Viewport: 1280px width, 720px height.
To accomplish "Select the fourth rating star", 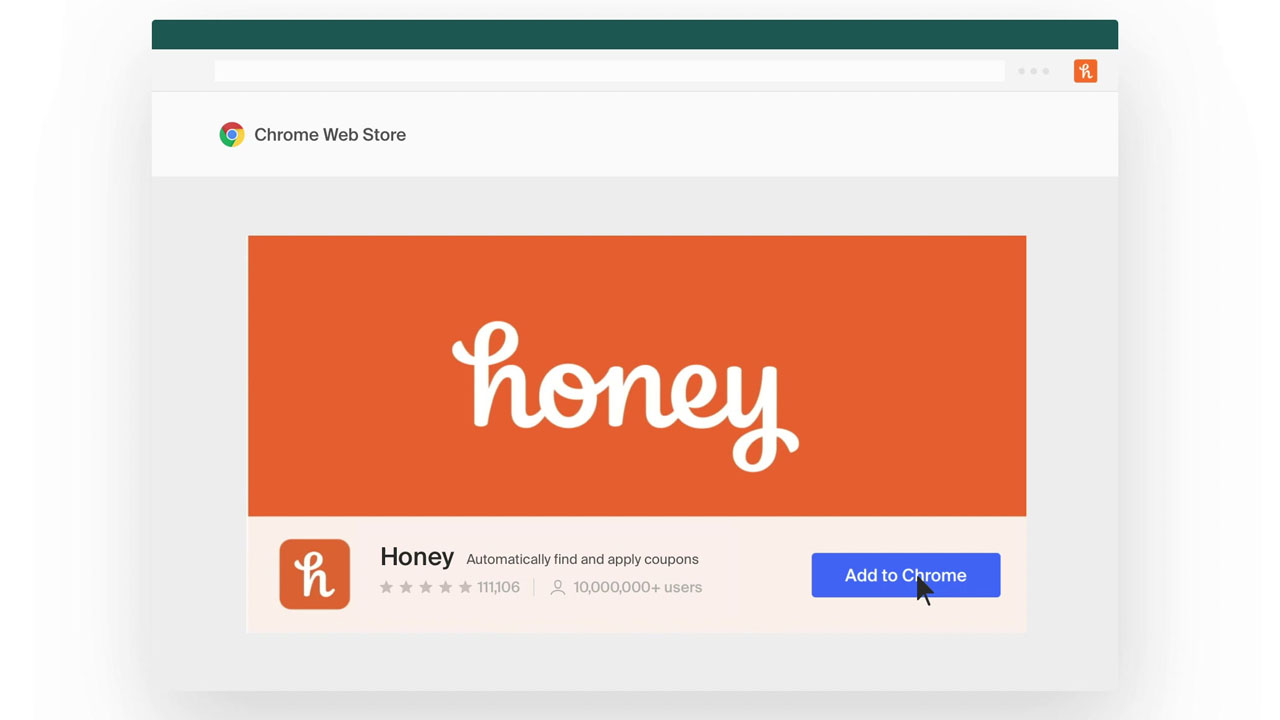I will tap(445, 587).
